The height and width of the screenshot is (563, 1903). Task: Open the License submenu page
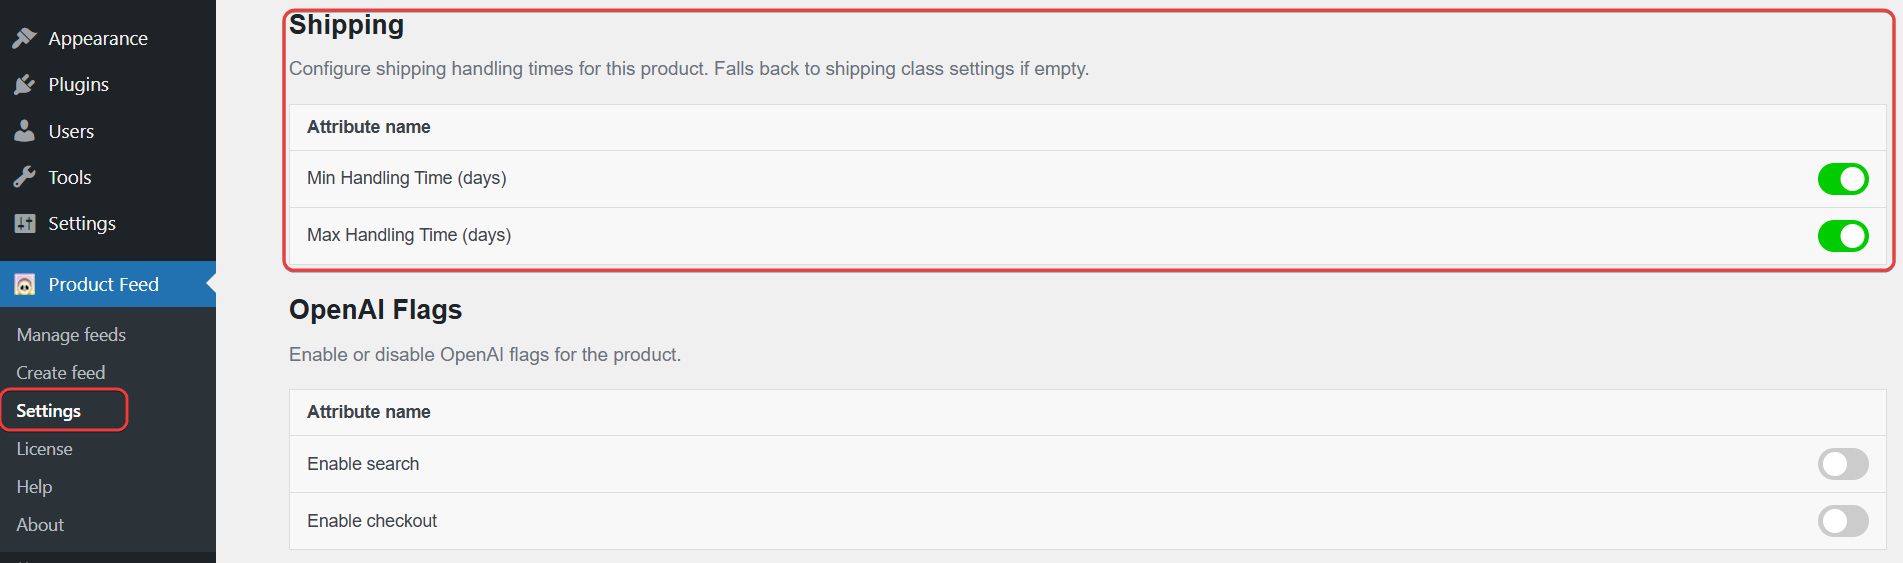[45, 449]
